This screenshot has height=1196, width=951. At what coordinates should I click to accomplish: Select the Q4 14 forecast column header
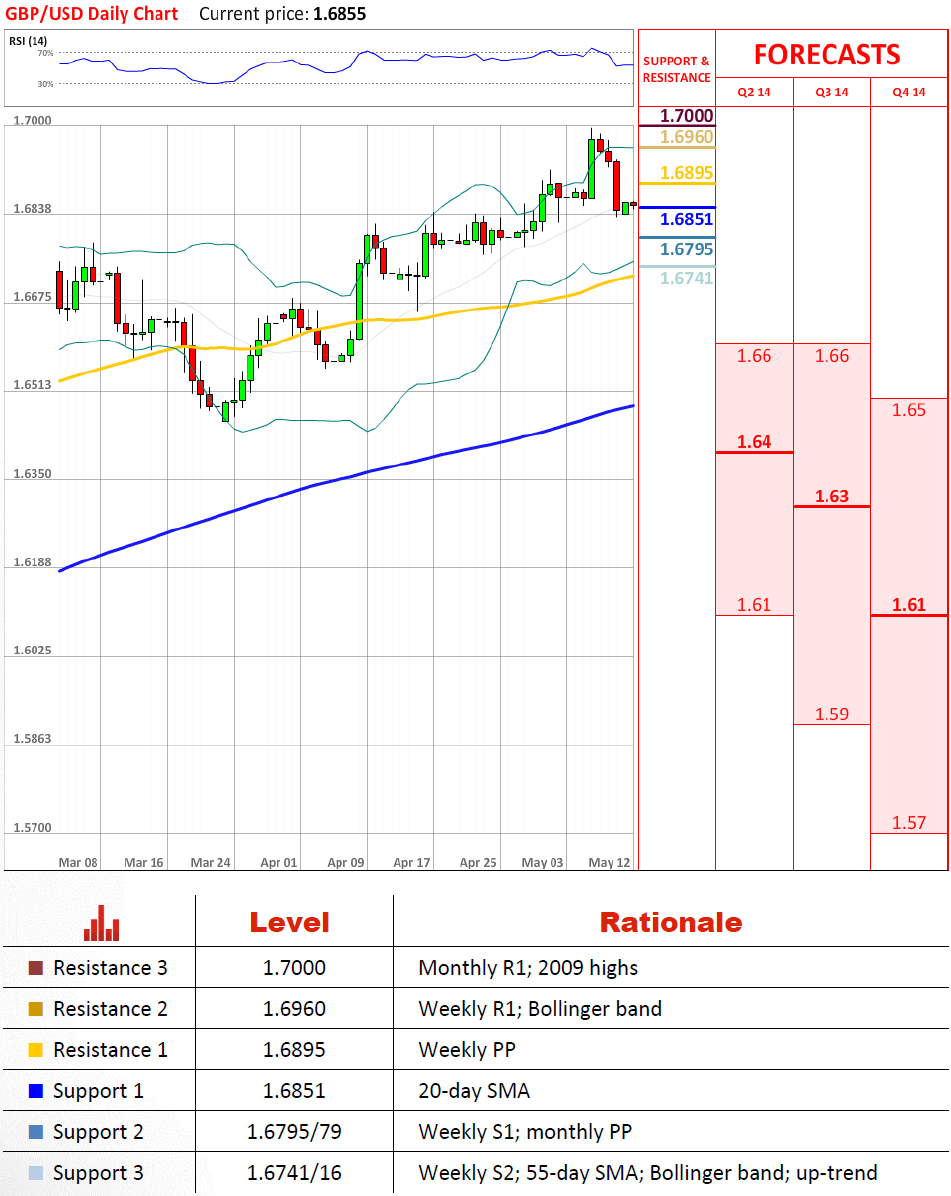pyautogui.click(x=909, y=92)
